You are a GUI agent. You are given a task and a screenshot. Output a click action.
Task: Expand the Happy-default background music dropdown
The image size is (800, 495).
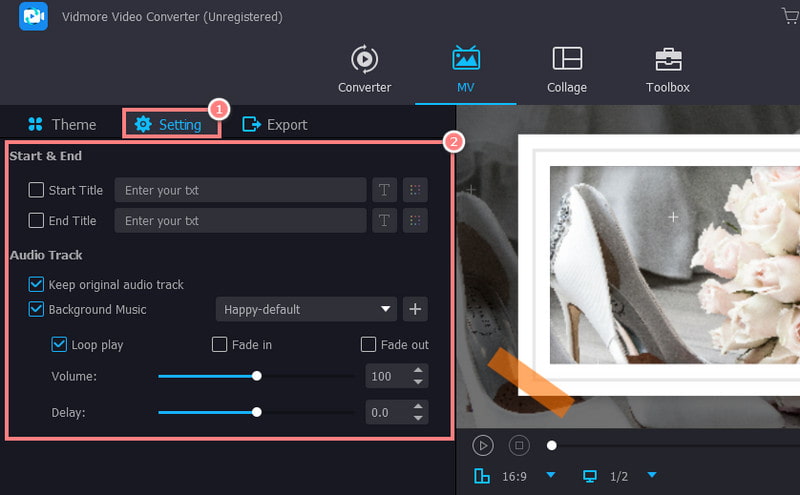click(x=385, y=309)
